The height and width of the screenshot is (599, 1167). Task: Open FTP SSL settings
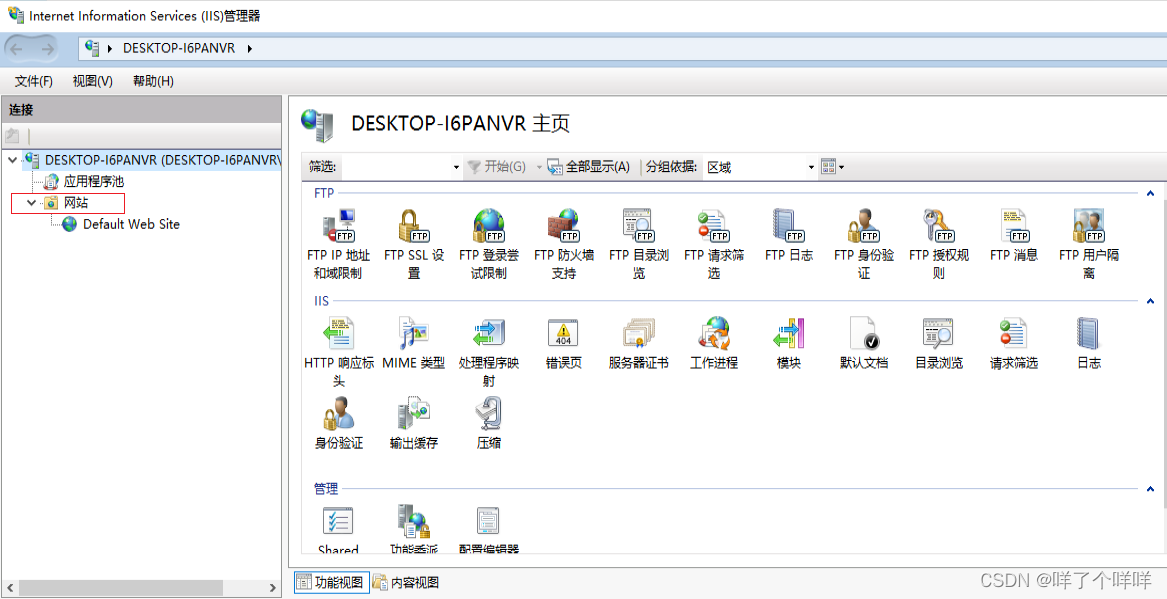click(x=414, y=244)
